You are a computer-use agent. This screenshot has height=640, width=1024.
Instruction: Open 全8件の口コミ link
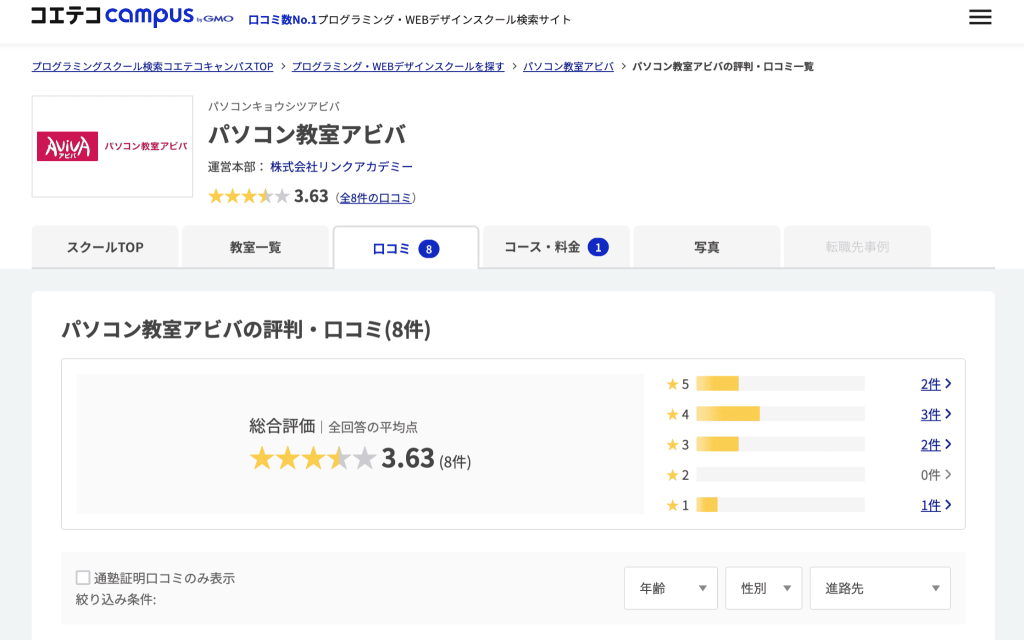[x=376, y=198]
